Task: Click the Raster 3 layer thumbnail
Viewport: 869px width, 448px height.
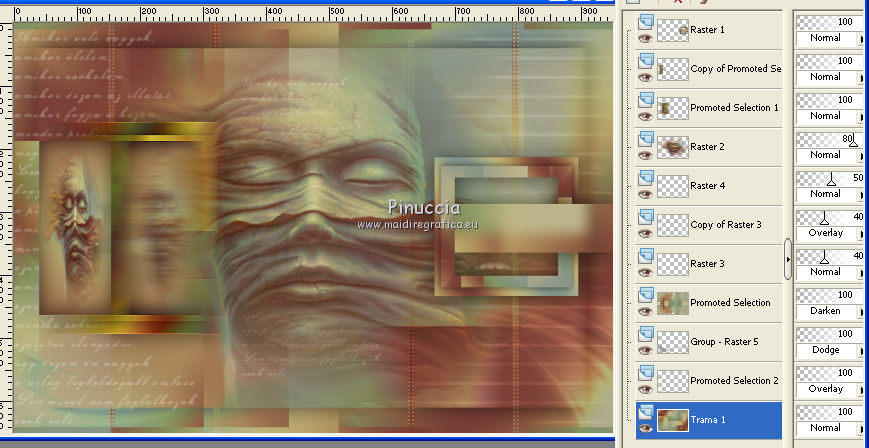Action: (x=673, y=264)
